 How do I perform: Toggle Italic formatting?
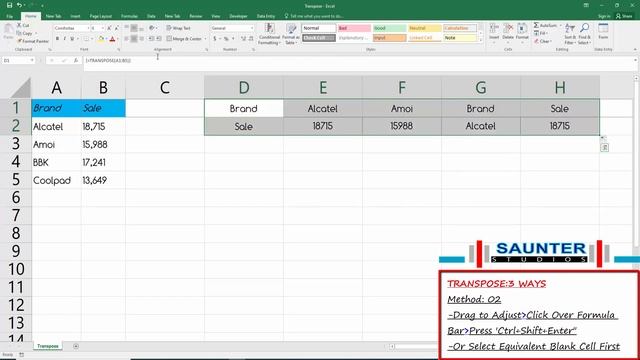click(x=64, y=39)
